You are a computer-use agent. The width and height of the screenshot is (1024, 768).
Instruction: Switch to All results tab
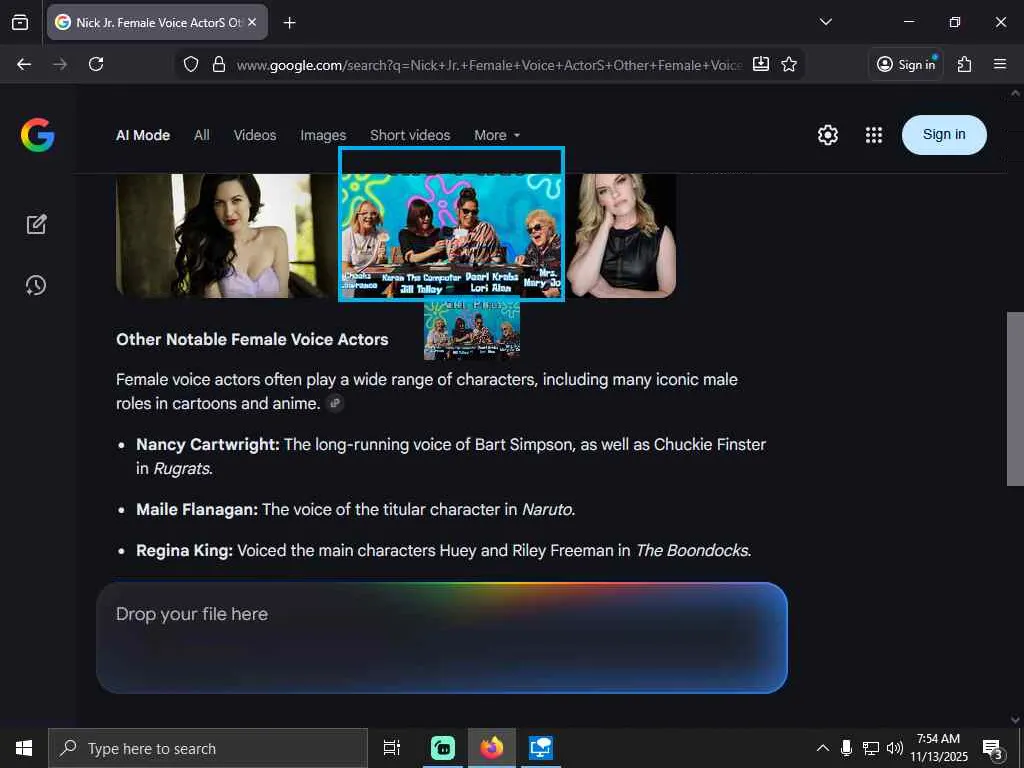pyautogui.click(x=202, y=135)
